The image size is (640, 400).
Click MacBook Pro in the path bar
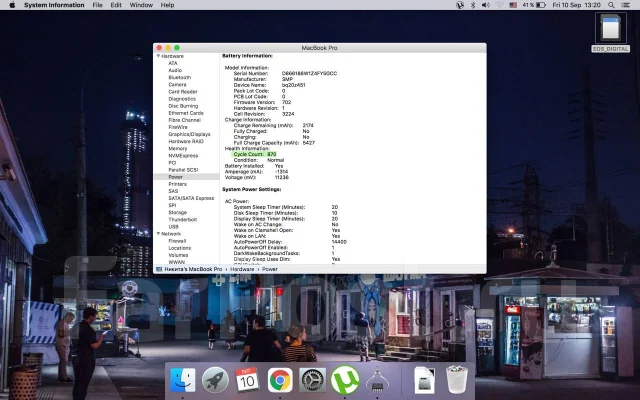(x=193, y=269)
